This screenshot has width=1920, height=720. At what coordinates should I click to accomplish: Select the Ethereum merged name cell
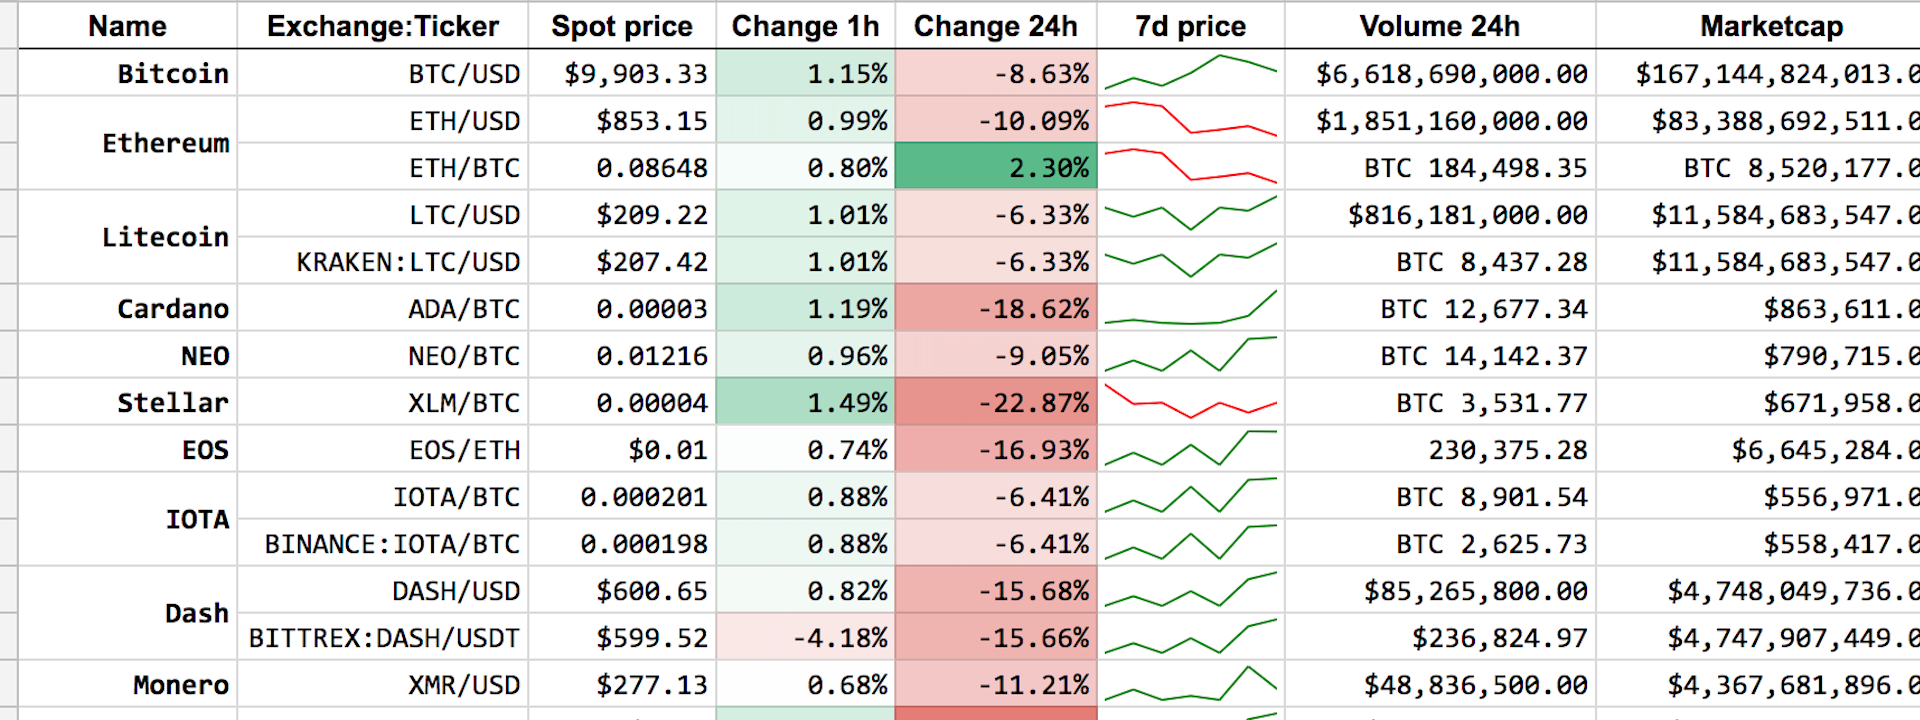[x=165, y=143]
